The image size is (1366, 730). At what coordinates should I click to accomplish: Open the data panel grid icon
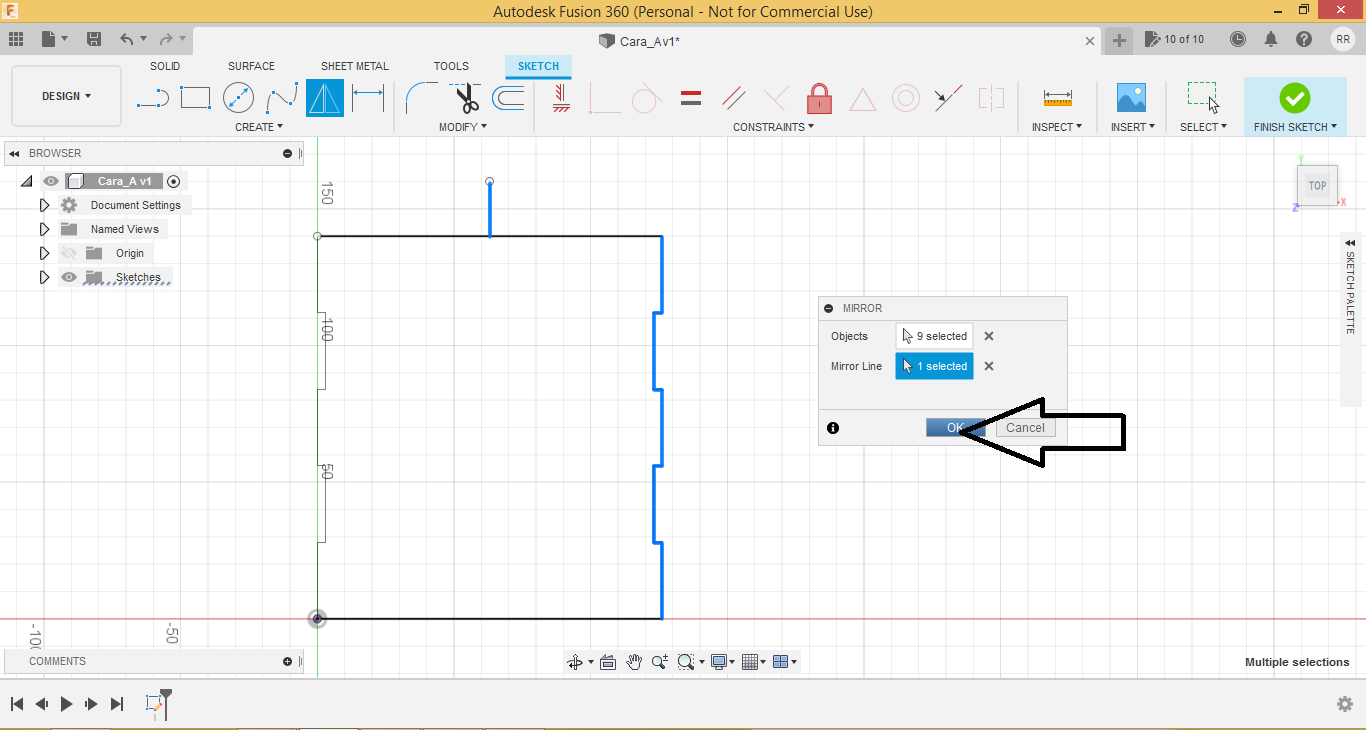(16, 39)
